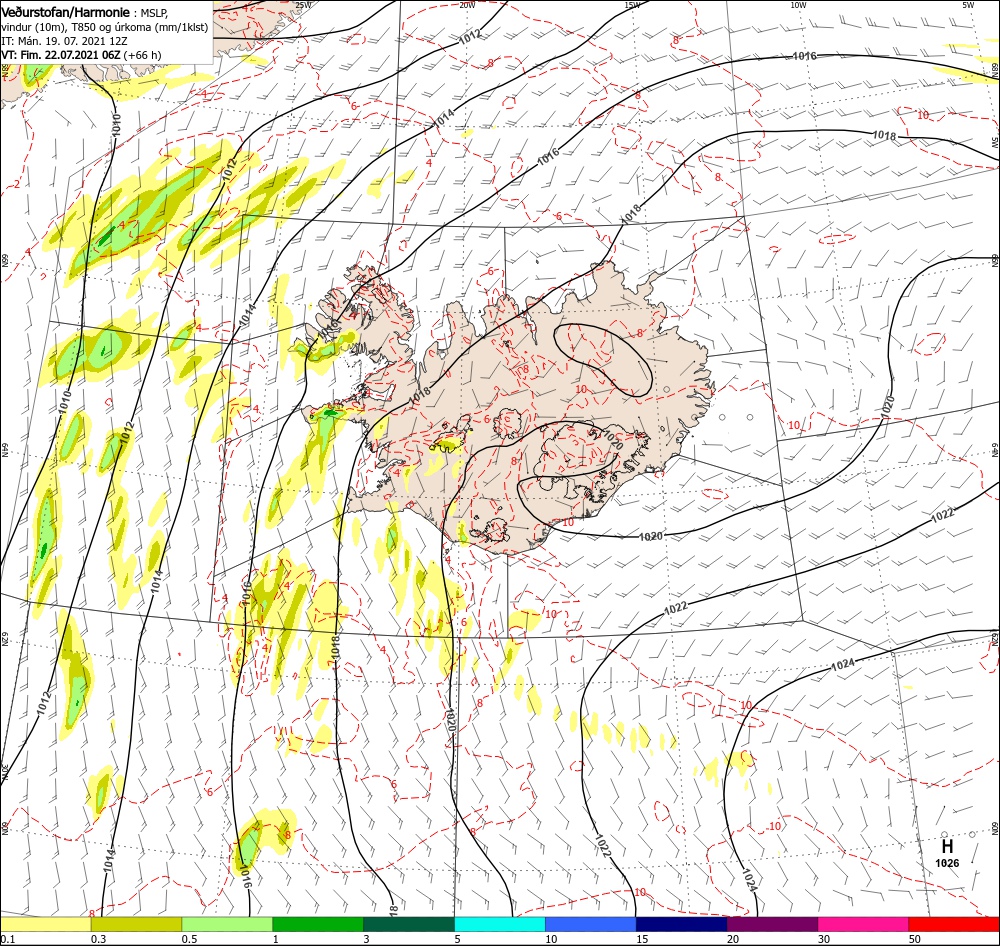Viewport: 1000px width, 946px height.
Task: Pick the cyan 5–10 mm legend swatch
Action: (500, 924)
